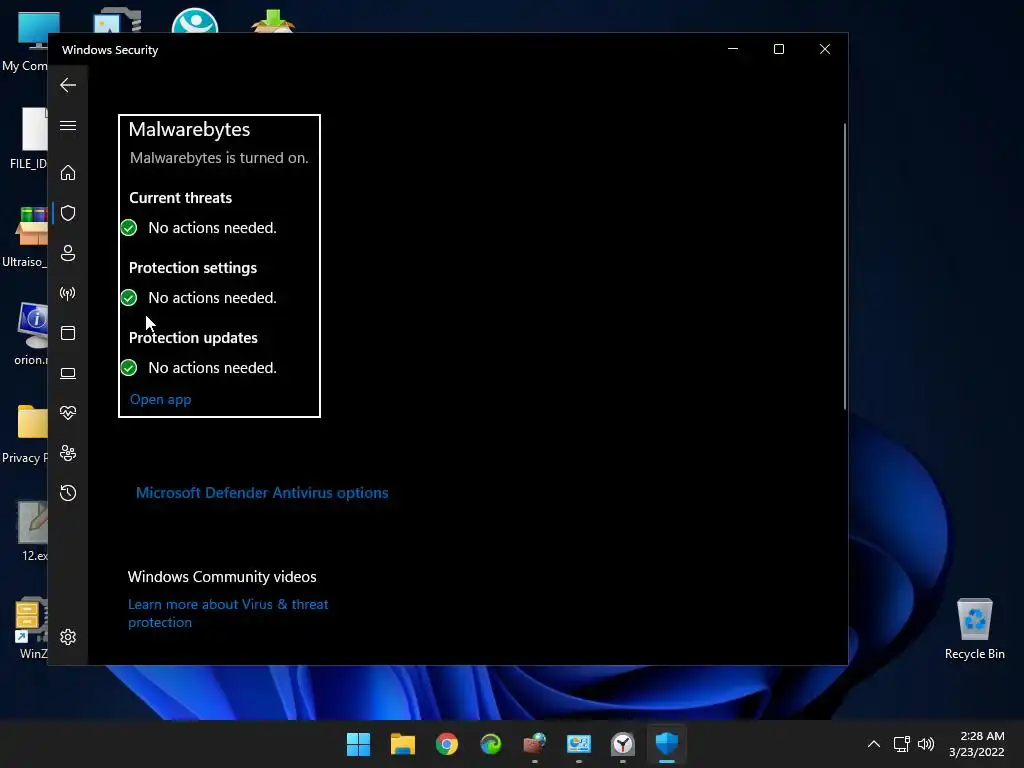Select Recycle Bin on desktop
Screen dimensions: 1024x768
974,628
